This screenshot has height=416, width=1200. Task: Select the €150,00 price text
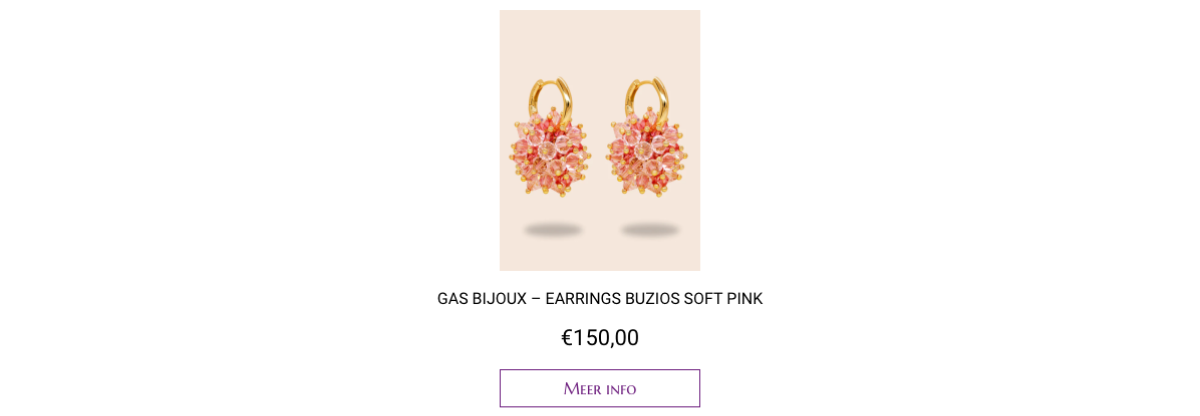tap(600, 338)
